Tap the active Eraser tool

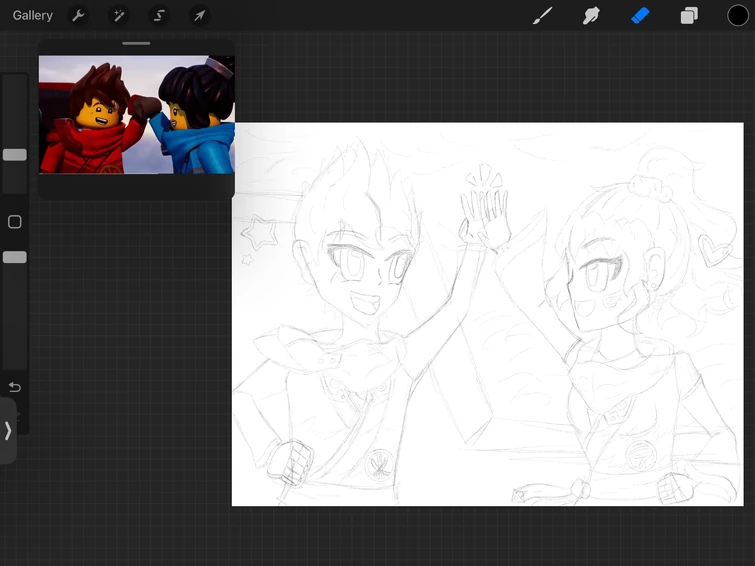click(640, 15)
